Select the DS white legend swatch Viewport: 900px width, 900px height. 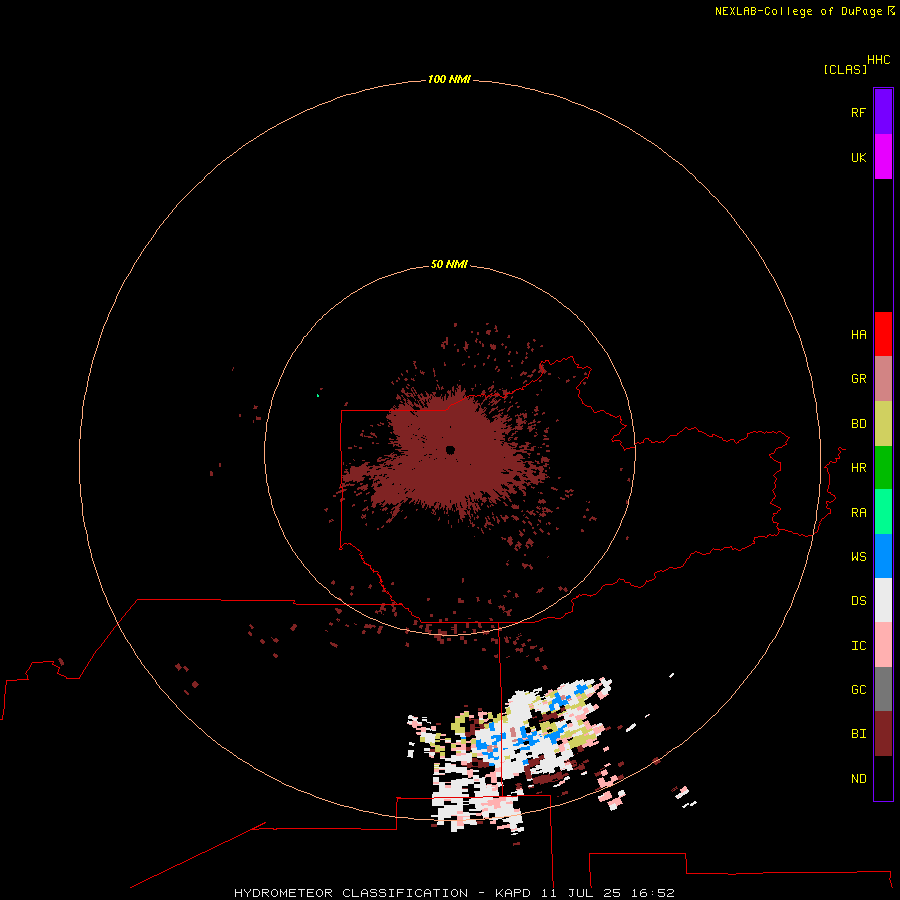pyautogui.click(x=883, y=600)
